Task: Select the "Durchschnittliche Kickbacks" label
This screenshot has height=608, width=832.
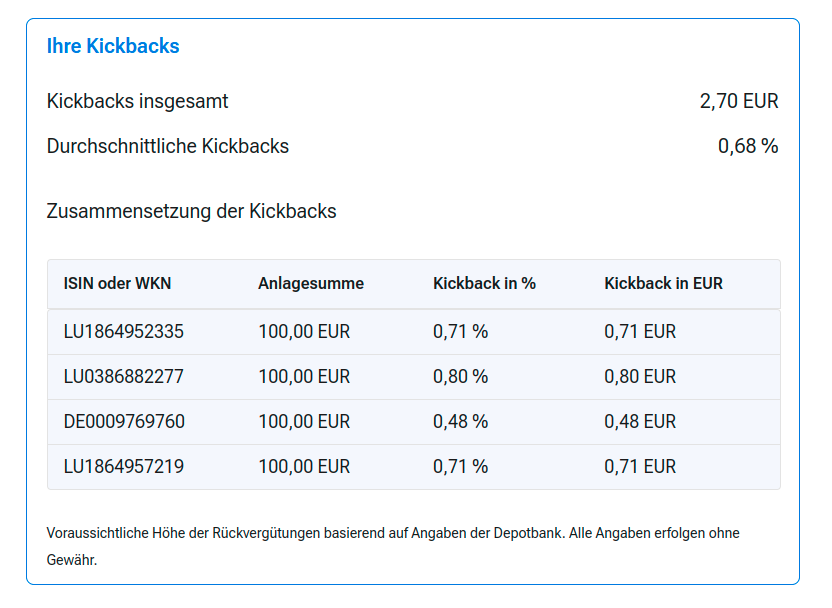Action: (167, 146)
